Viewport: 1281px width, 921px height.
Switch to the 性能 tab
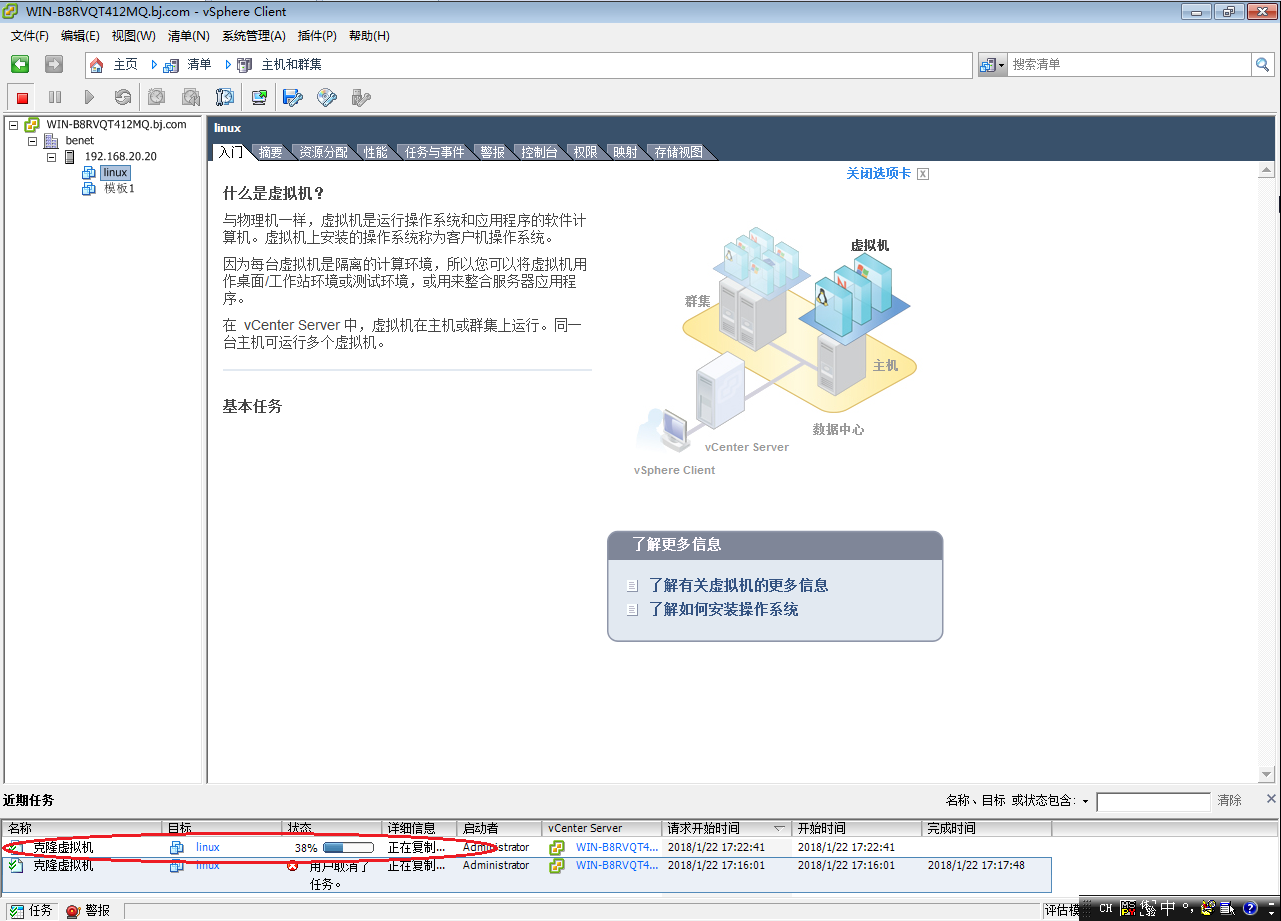(x=376, y=153)
